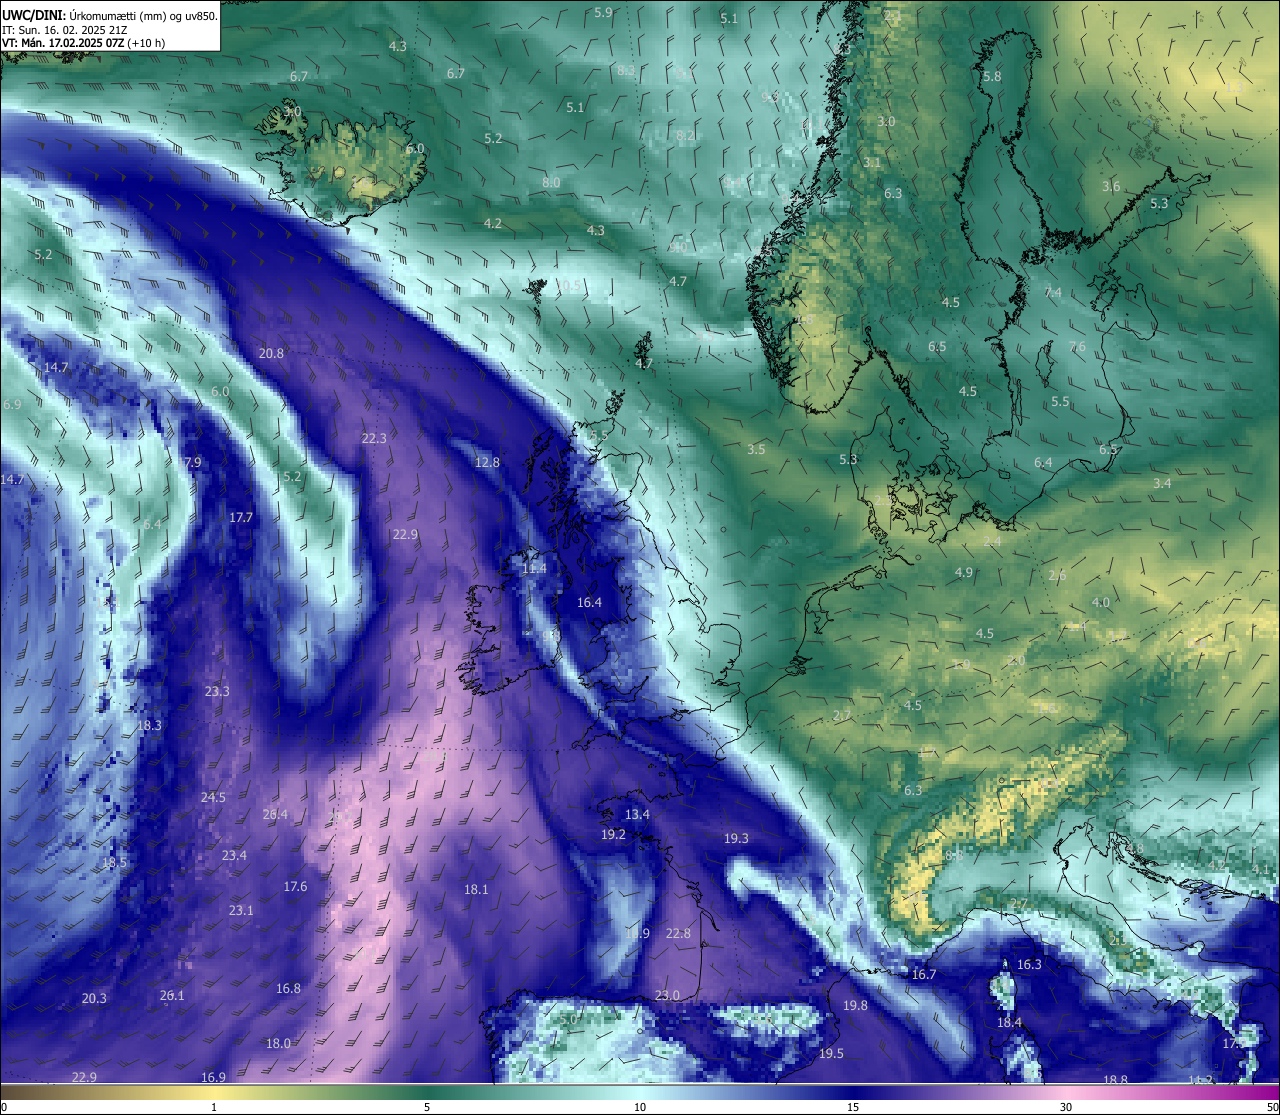
Task: Click the 23.4 value label
Action: (x=234, y=856)
